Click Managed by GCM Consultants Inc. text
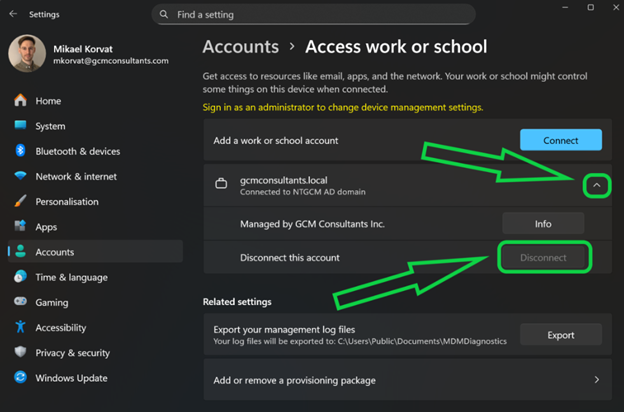 [312, 224]
